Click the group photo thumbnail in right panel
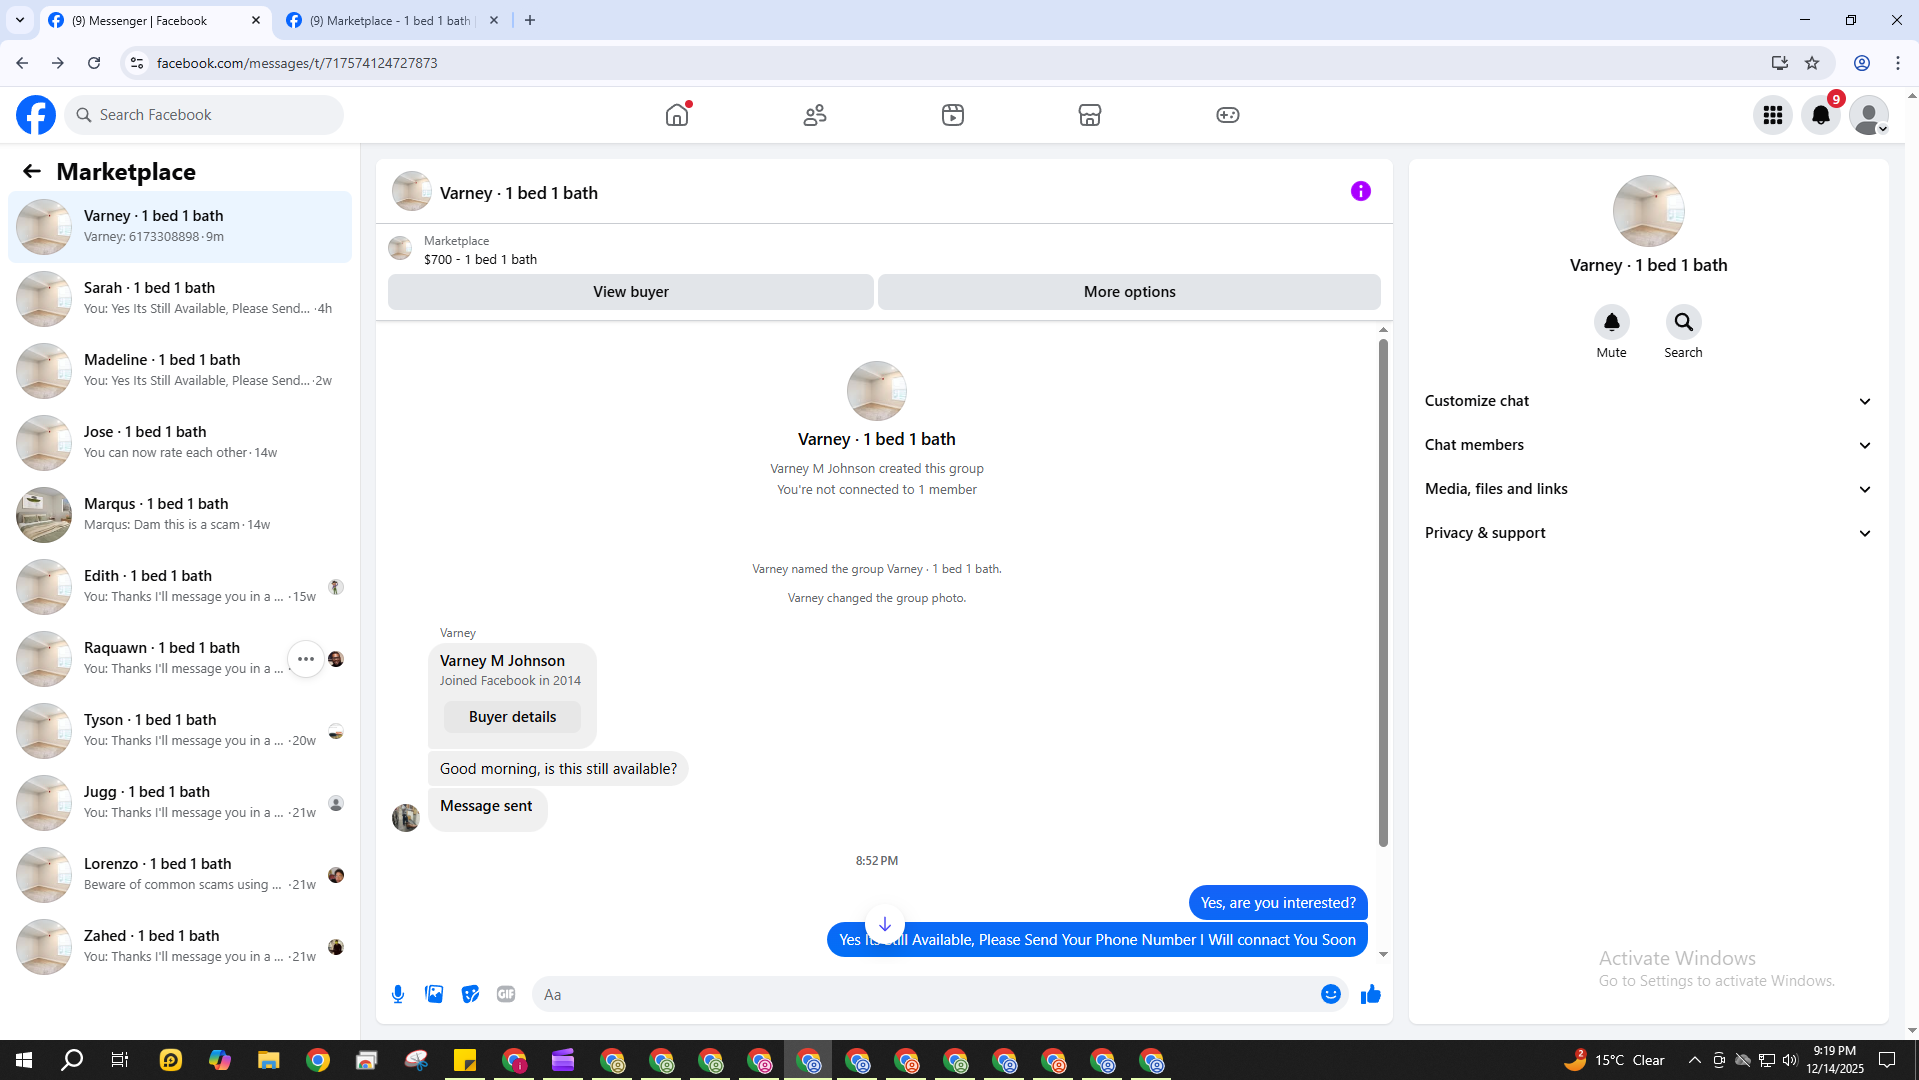Screen dimensions: 1919x1080 pyautogui.click(x=1649, y=211)
